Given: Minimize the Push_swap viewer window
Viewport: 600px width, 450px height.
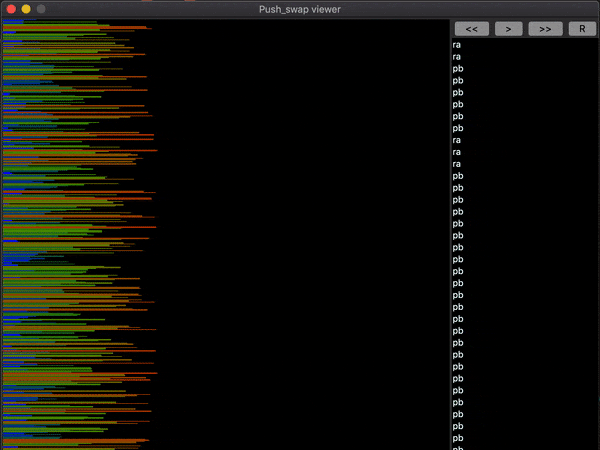Looking at the screenshot, I should [x=26, y=8].
